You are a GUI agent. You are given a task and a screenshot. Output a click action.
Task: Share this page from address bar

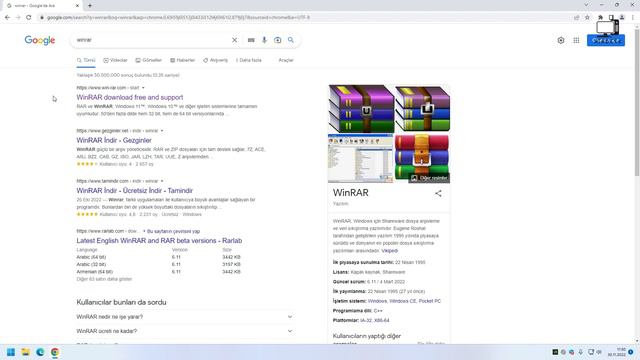pyautogui.click(x=576, y=18)
